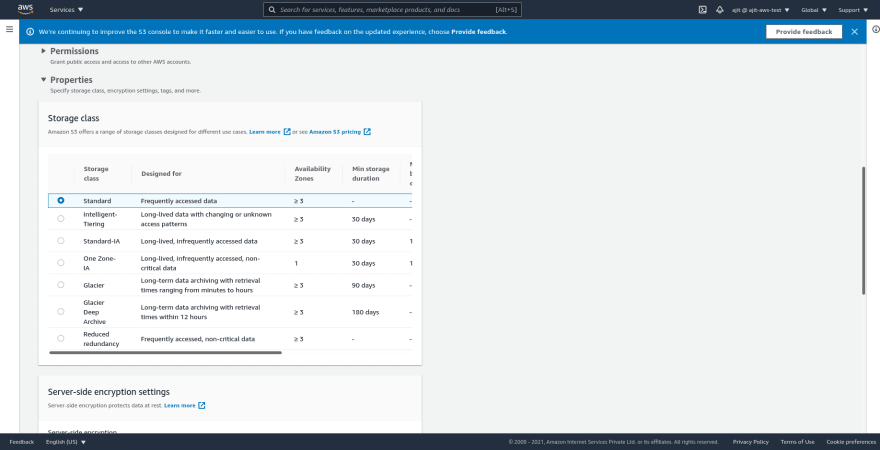Open the notifications bell icon
The image size is (880, 450).
(x=719, y=10)
